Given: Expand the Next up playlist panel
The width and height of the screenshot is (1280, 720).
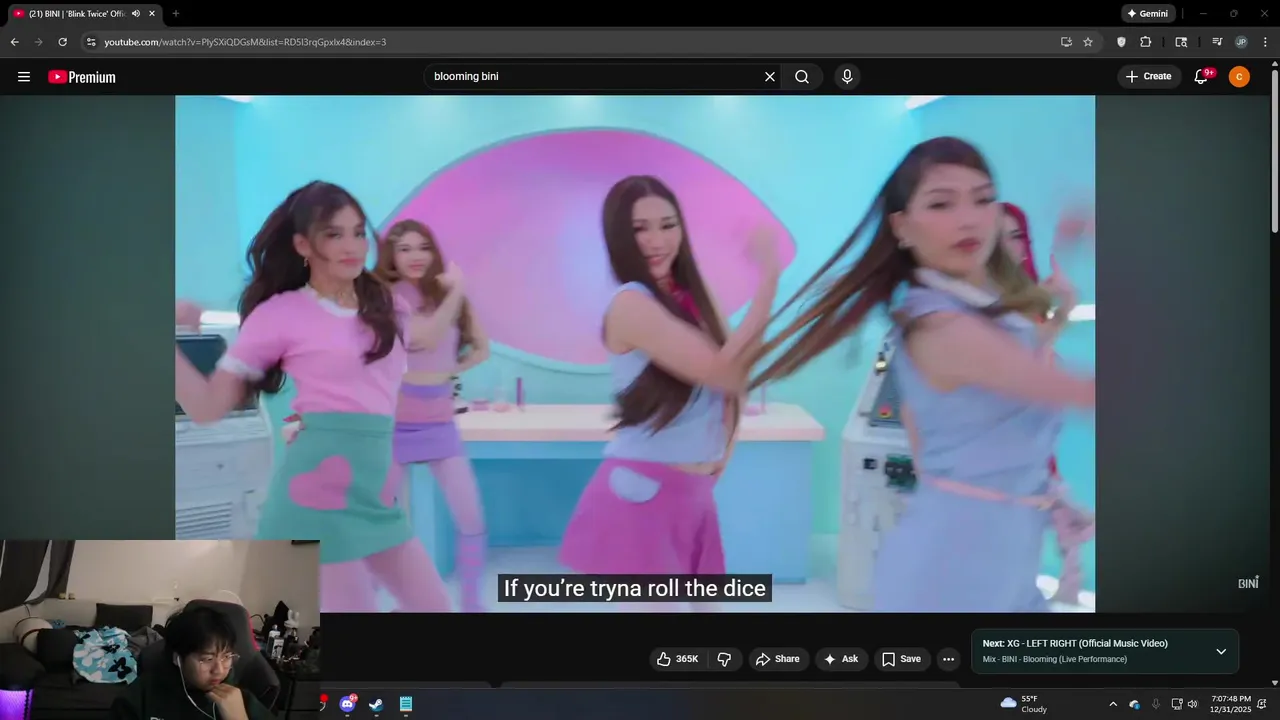Looking at the screenshot, I should click(x=1221, y=651).
